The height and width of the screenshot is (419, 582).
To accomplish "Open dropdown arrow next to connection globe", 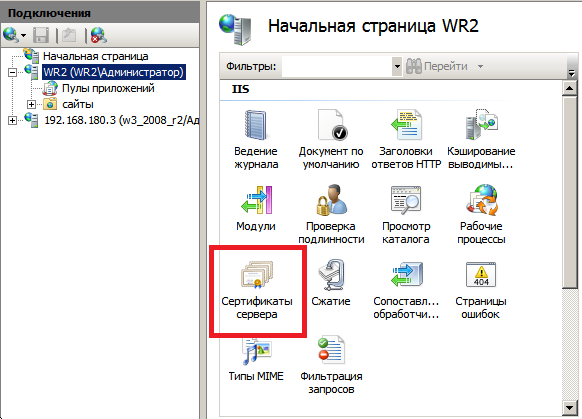I will coord(23,36).
